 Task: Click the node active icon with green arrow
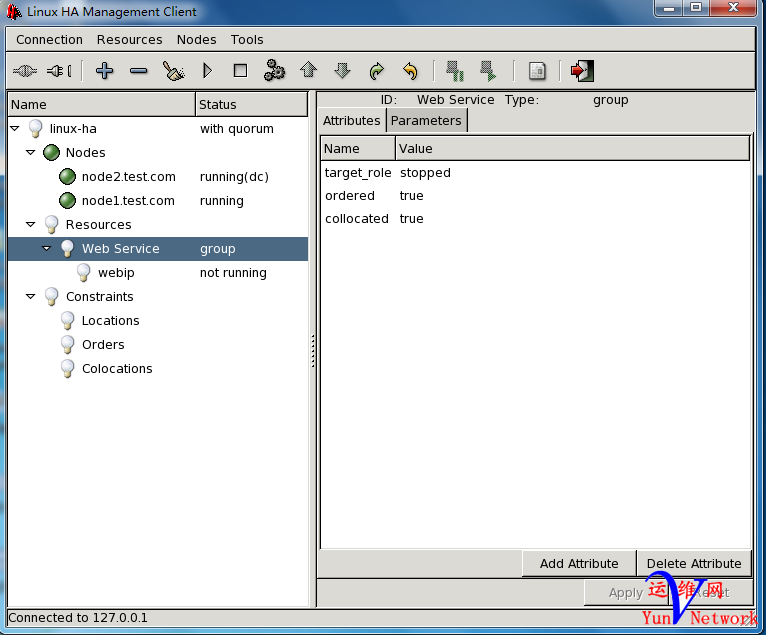click(488, 71)
